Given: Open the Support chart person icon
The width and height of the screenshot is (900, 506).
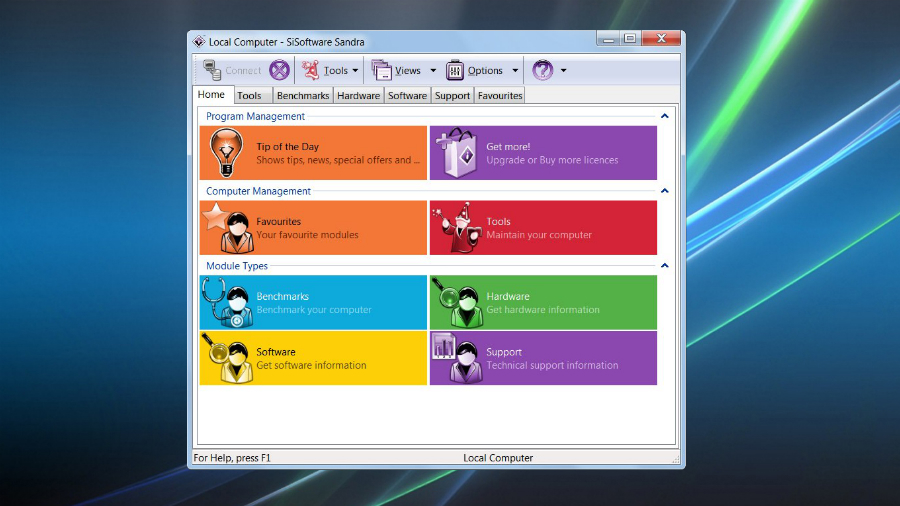Looking at the screenshot, I should [457, 358].
